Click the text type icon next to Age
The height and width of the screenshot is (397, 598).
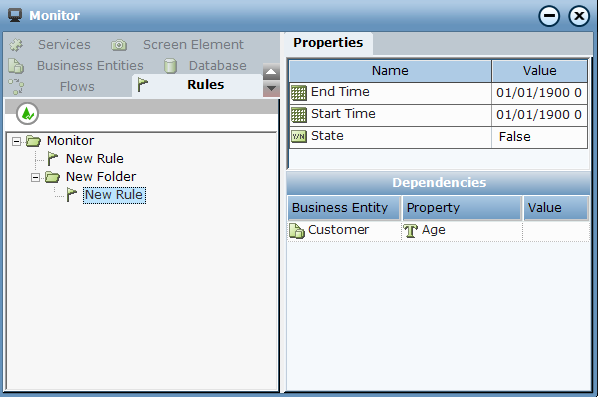tap(410, 230)
